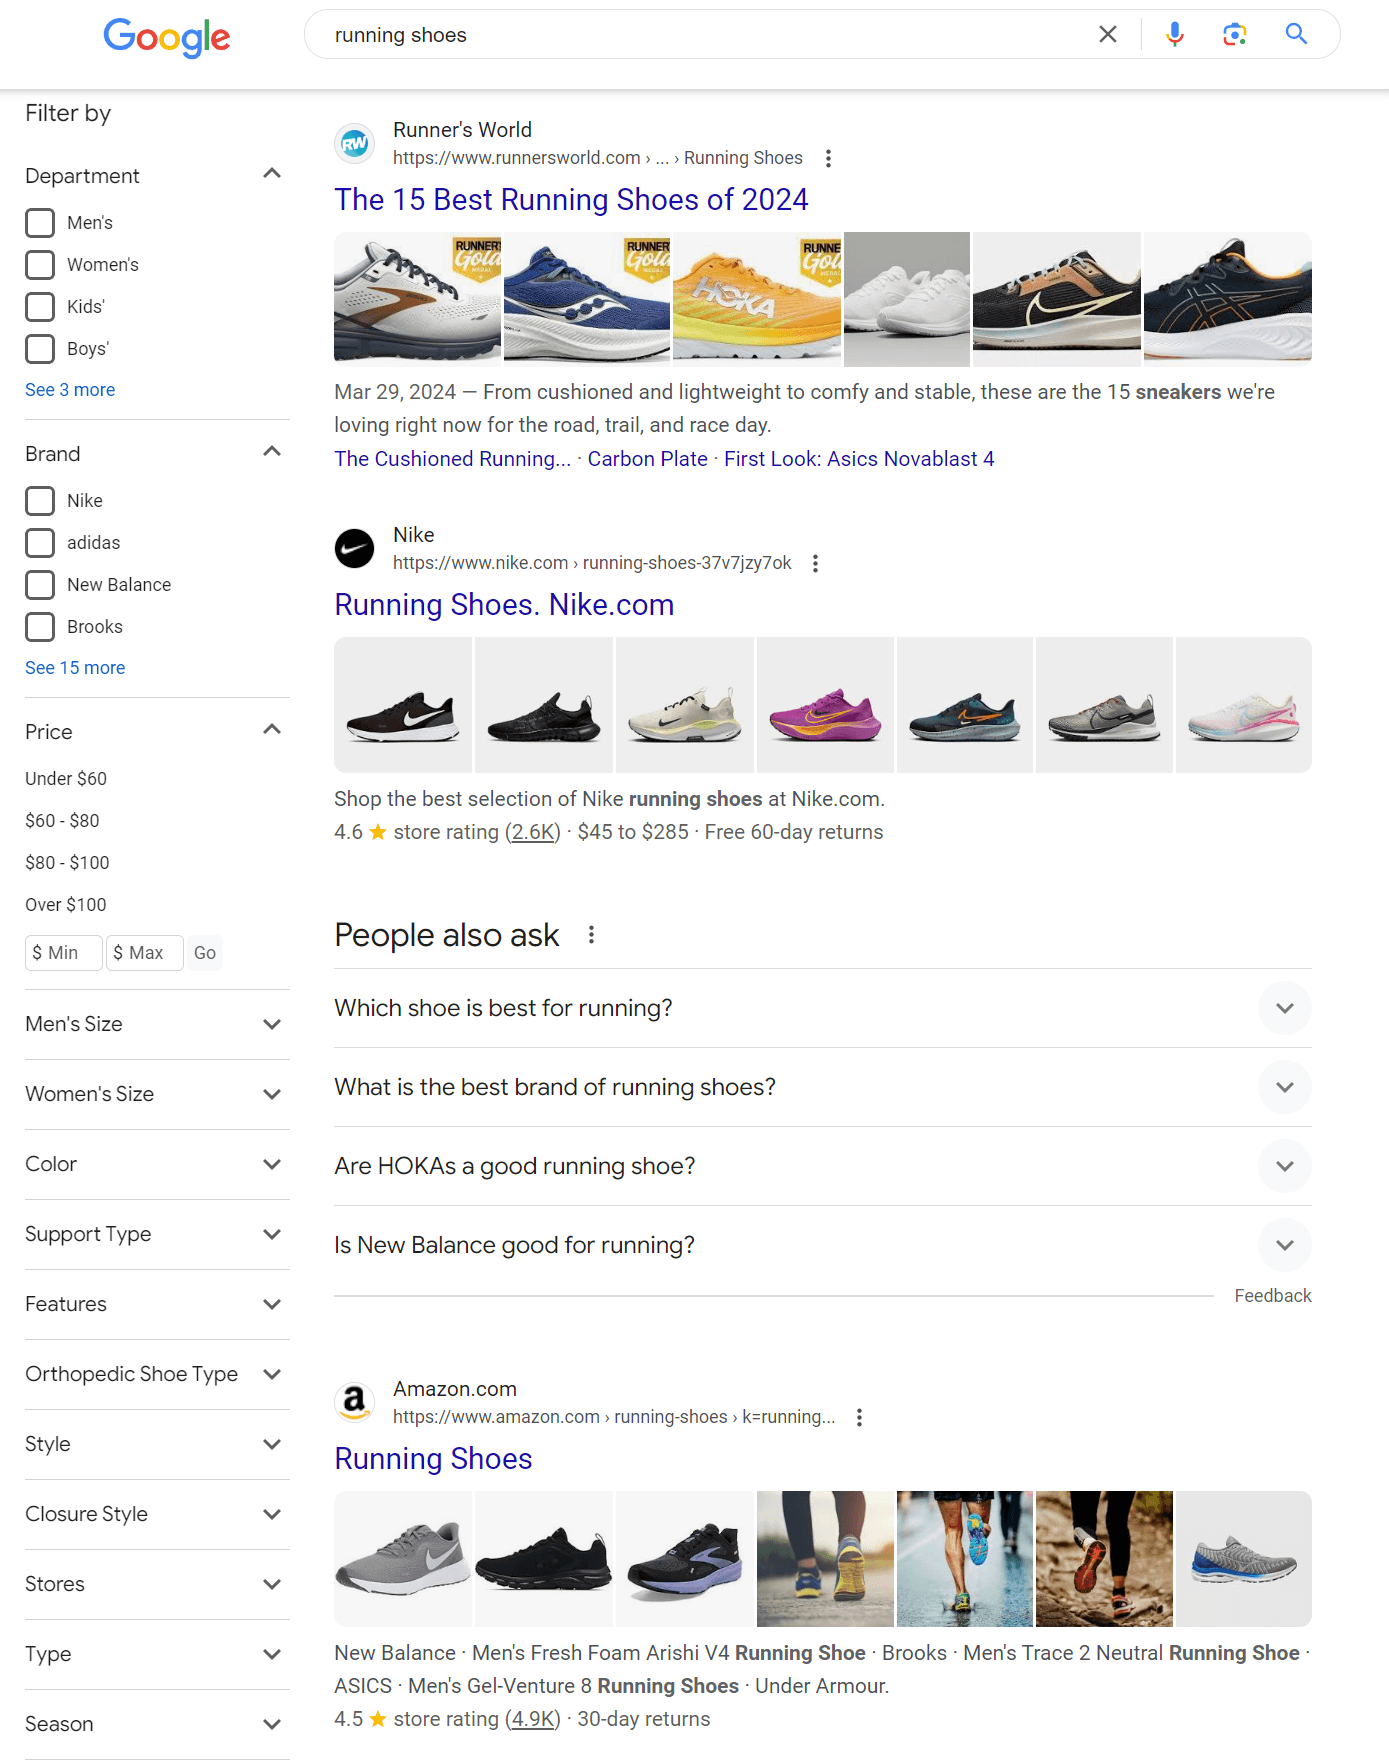Click the blue magnifier search icon
This screenshot has height=1761, width=1389.
point(1296,35)
